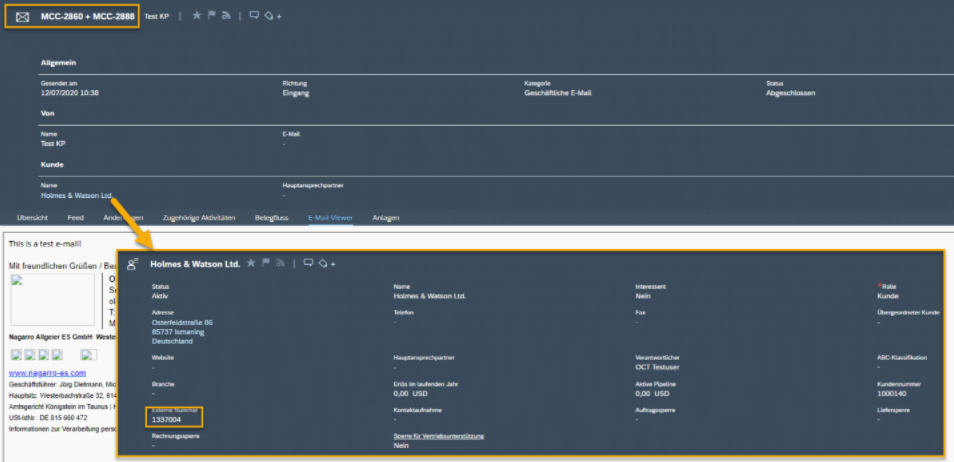Flag the MCC-2860 e-mail record

pyautogui.click(x=211, y=16)
